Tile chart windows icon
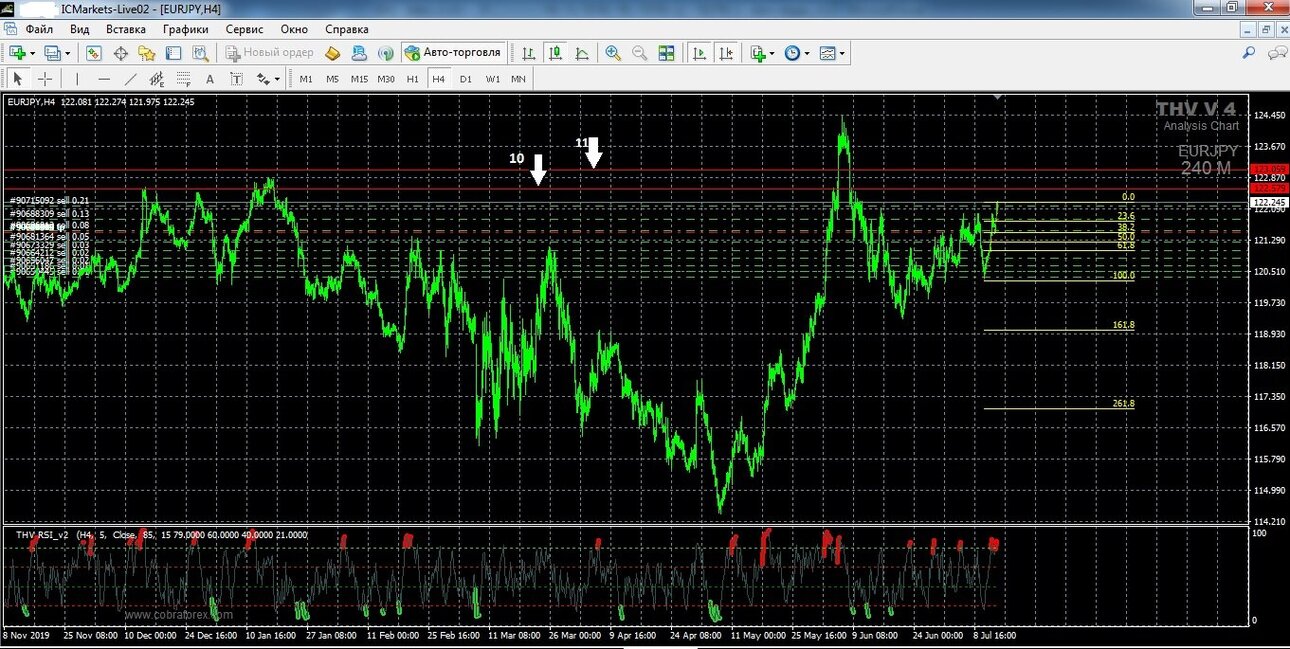Screen dimensions: 1290x649 (666, 53)
